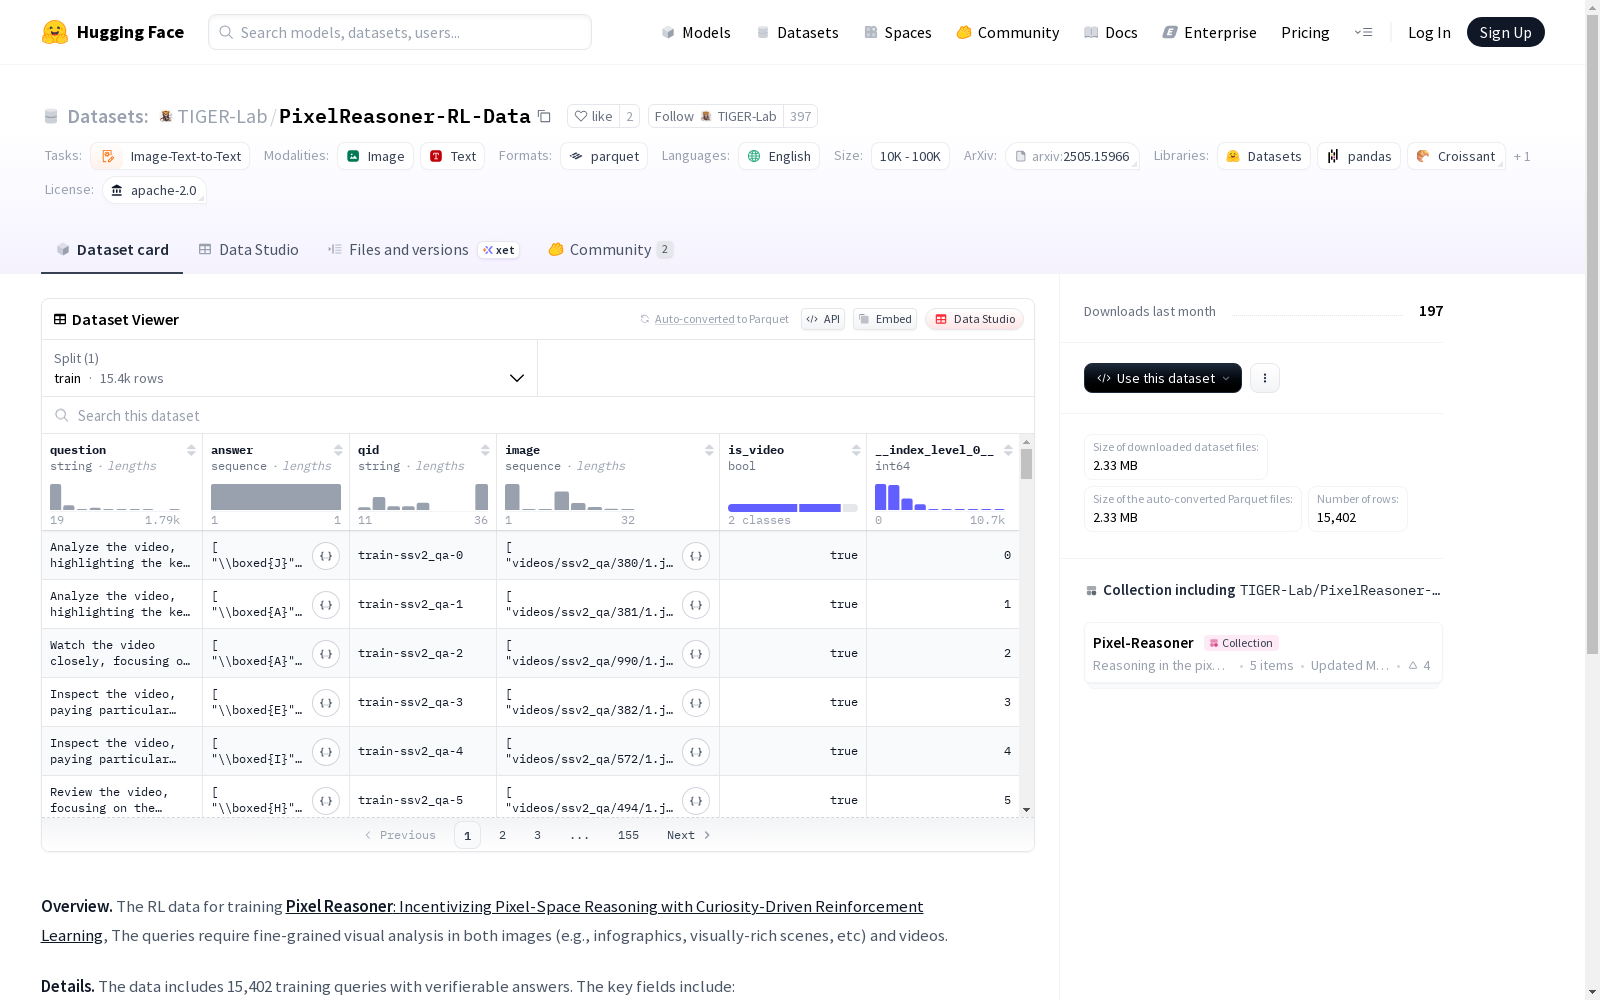Screen dimensions: 1600x1000
Task: Open the apache-2.0 license tag
Action: point(154,190)
